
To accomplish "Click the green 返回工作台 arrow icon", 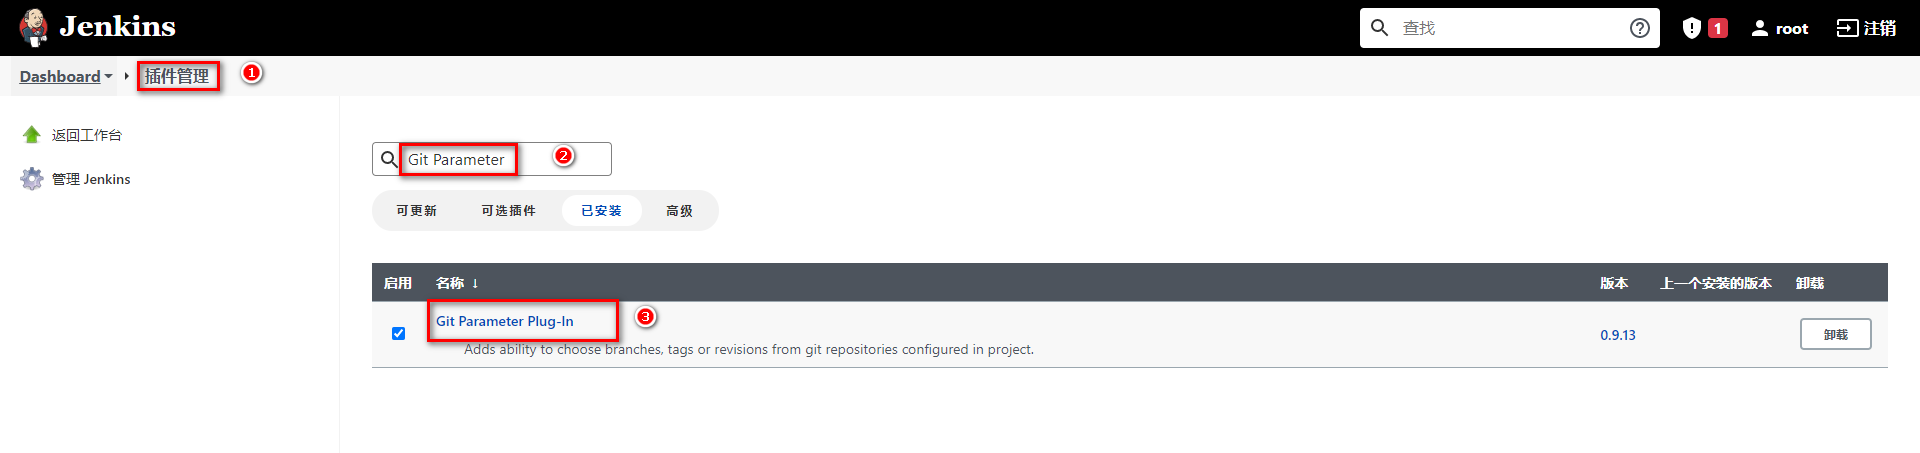I will pos(32,135).
